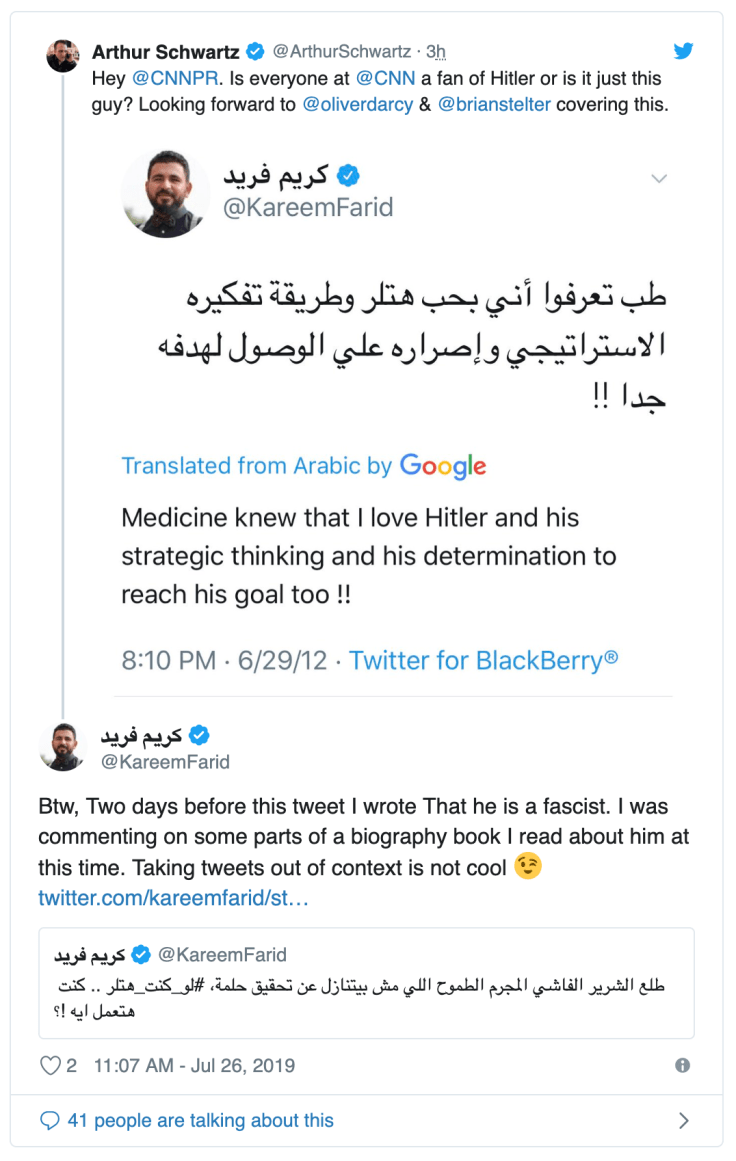Click the Twitter bird logo
This screenshot has width=736, height=1161.
coord(684,49)
